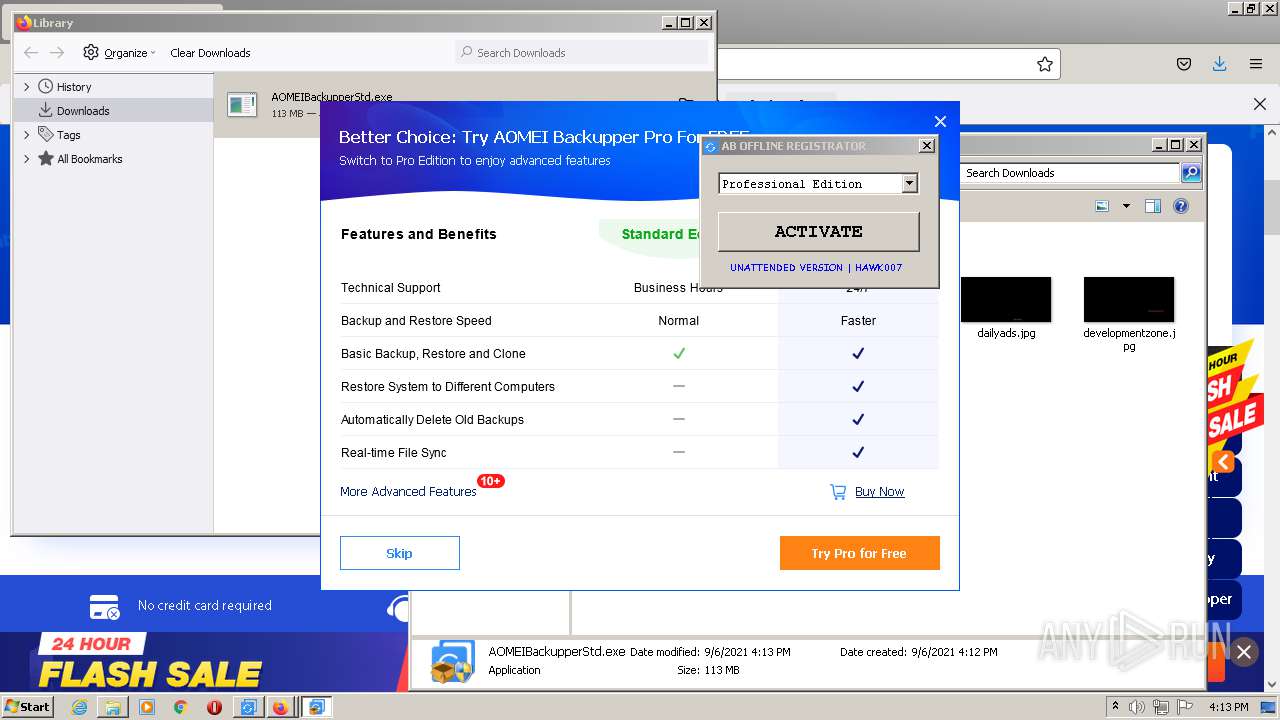Open the Action Center flag icon
Screen dimensions: 1280x720
(1185, 706)
